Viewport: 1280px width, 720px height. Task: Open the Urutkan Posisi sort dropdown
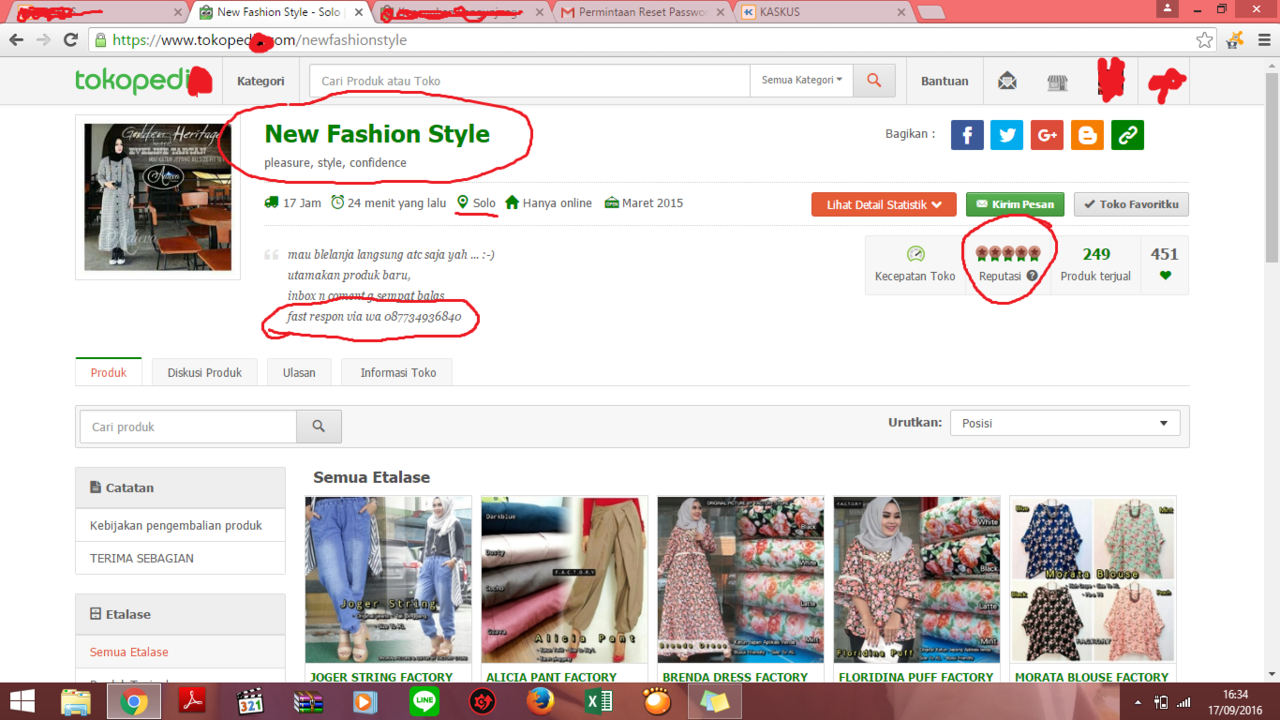pyautogui.click(x=1065, y=423)
